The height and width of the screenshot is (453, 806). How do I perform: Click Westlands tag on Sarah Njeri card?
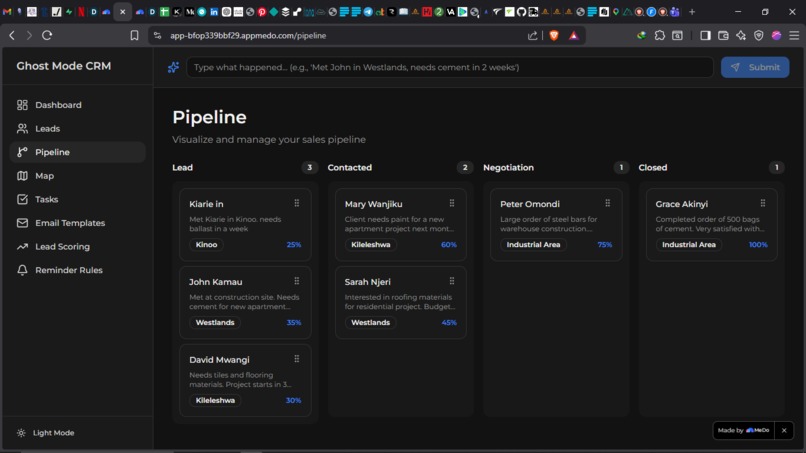point(371,322)
